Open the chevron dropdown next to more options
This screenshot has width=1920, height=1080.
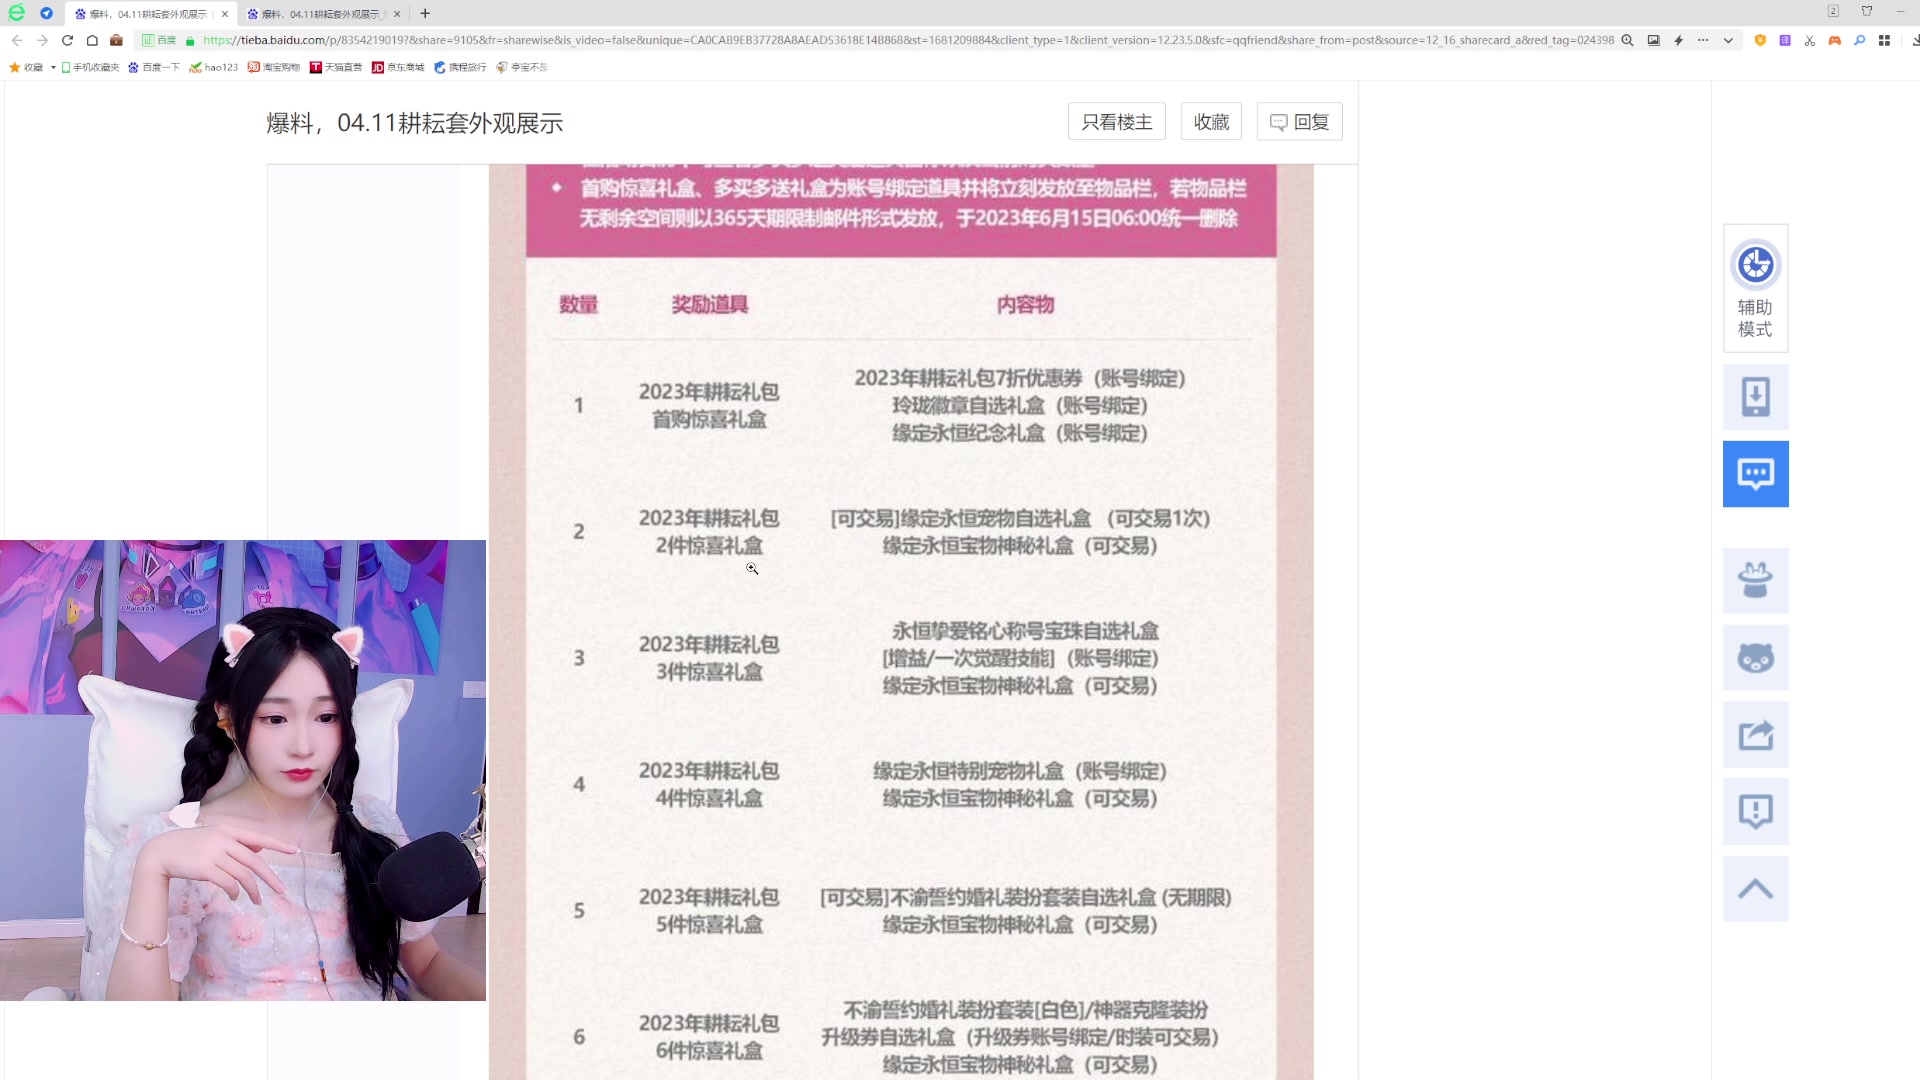coord(1727,41)
